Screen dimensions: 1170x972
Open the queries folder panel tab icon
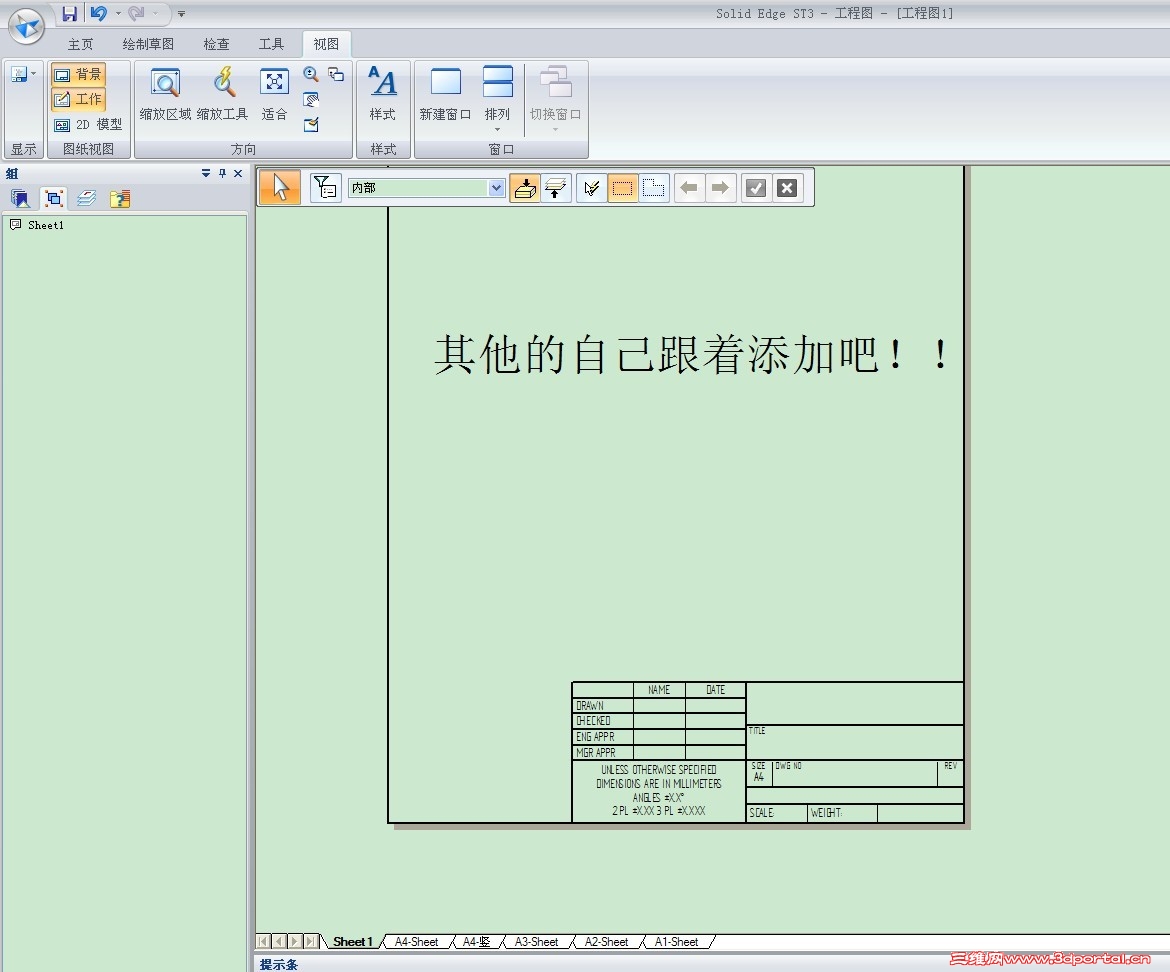(119, 198)
